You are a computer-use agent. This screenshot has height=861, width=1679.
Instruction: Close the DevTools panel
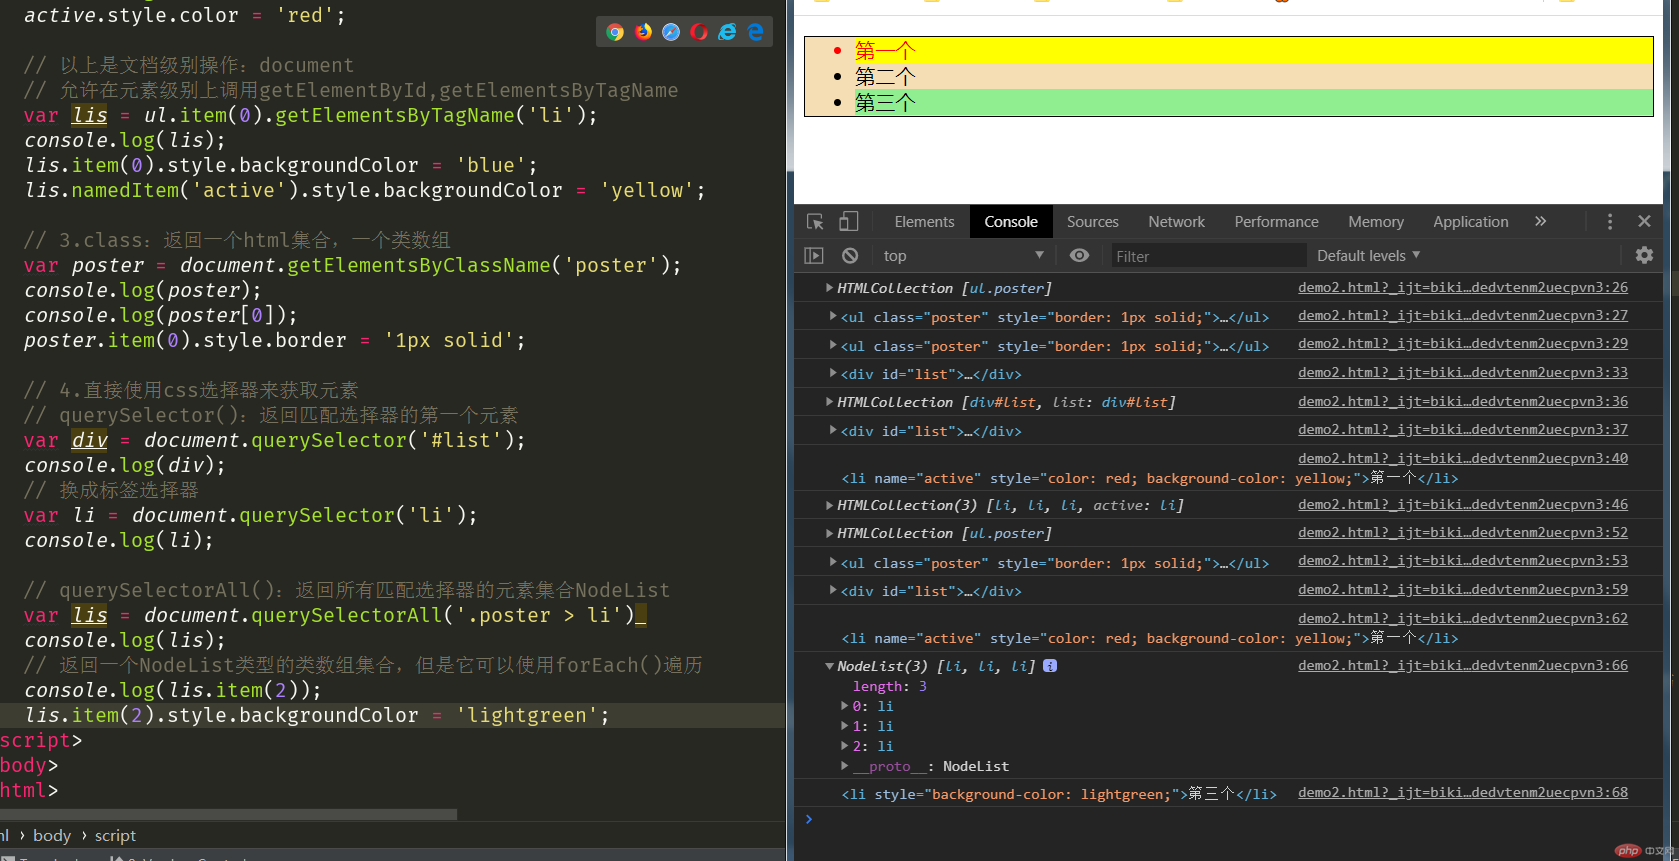[1644, 222]
